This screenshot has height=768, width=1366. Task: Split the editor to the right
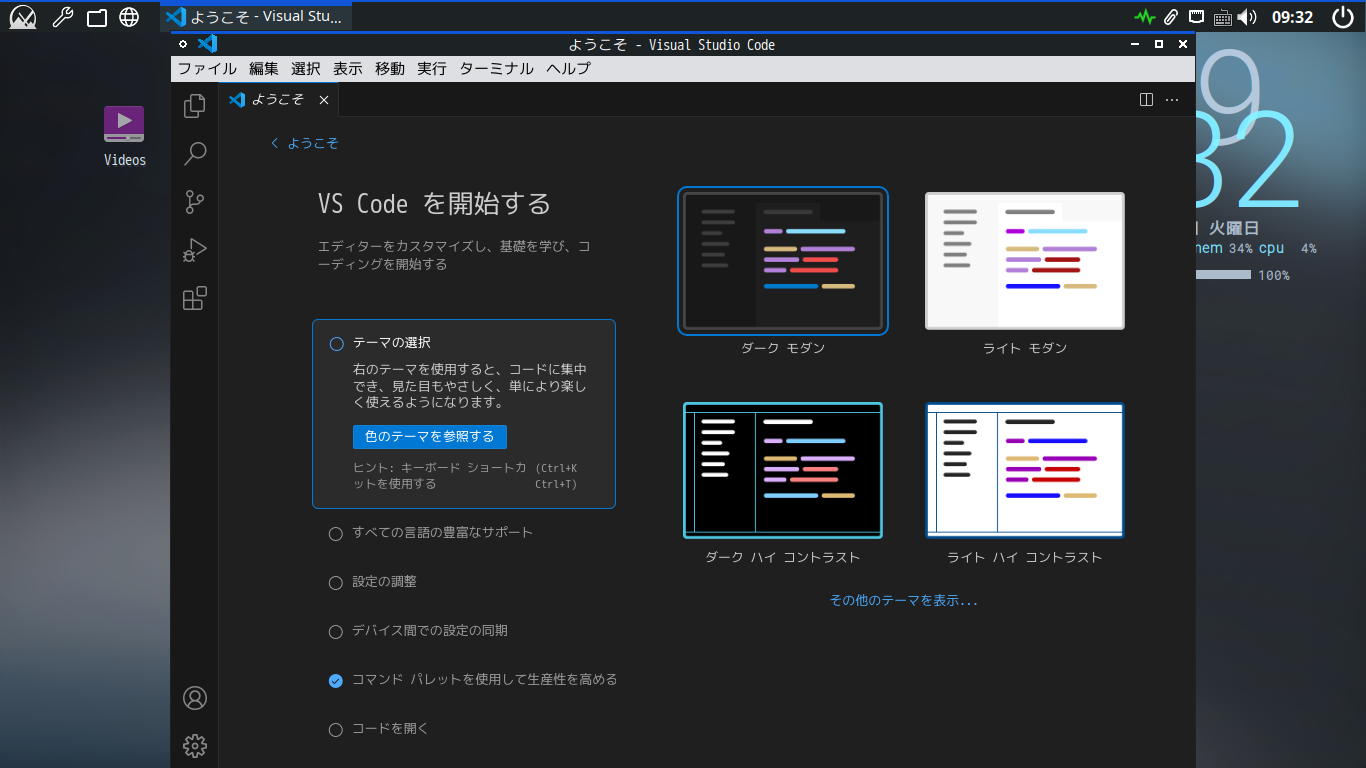[x=1147, y=100]
